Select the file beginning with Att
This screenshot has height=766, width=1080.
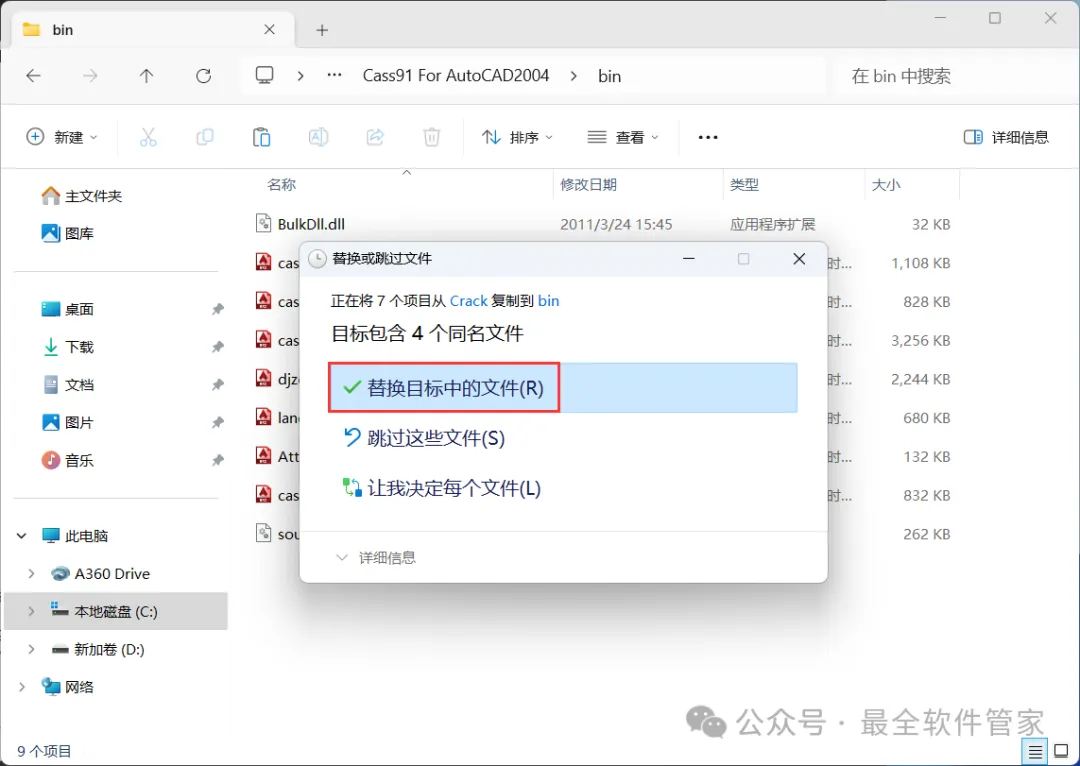point(277,456)
